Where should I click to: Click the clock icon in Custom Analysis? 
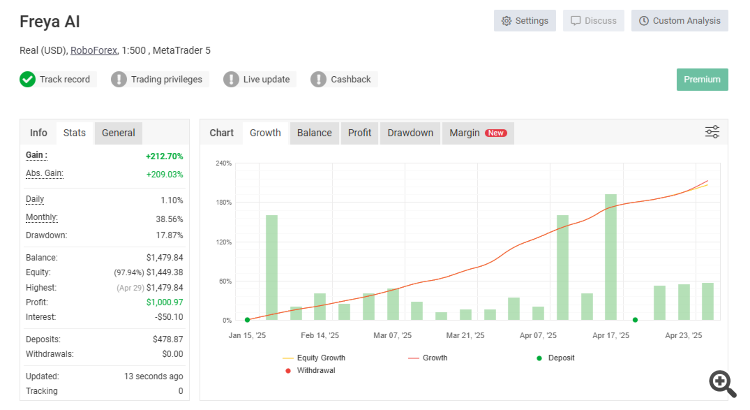click(644, 21)
